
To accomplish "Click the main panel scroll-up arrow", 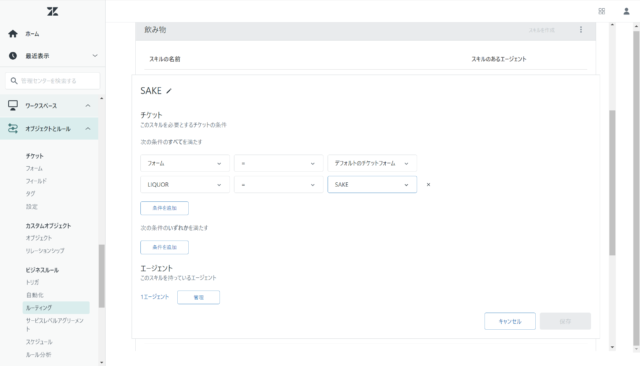I will pos(612,25).
